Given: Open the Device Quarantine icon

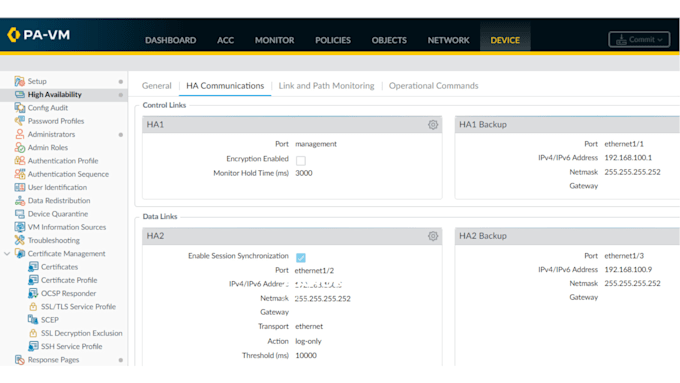Looking at the screenshot, I should pyautogui.click(x=20, y=214).
